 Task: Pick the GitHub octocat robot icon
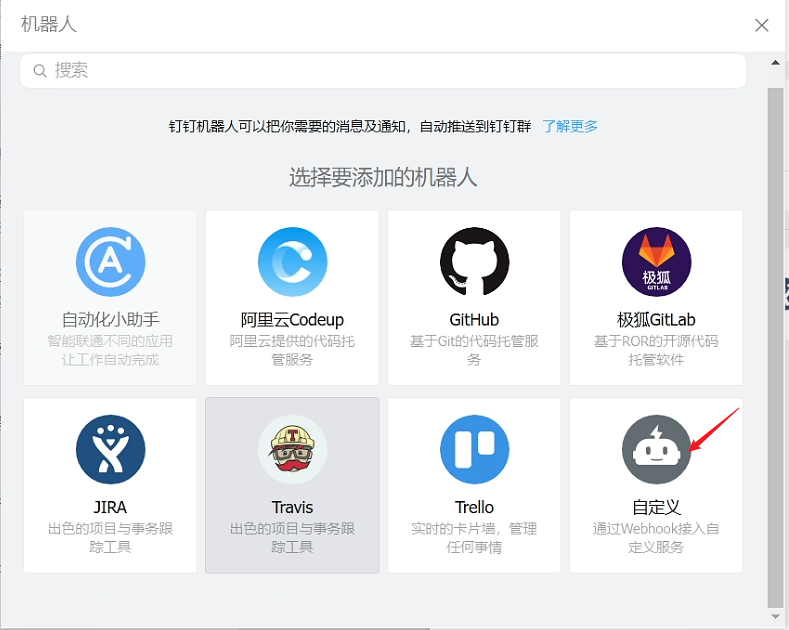coord(475,262)
